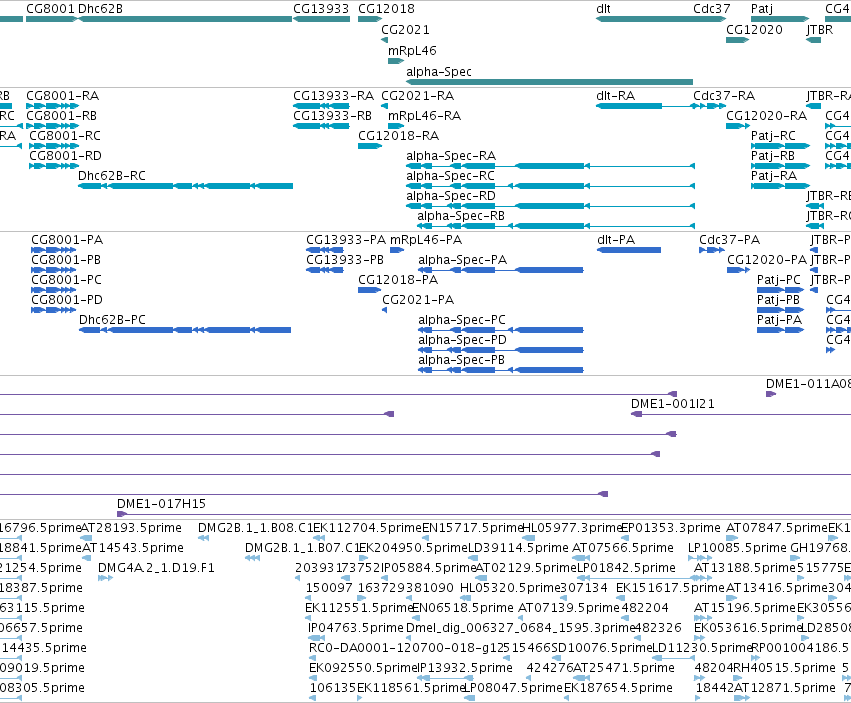The image size is (851, 703).
Task: Click EST HL05977.3prime
Action: click(x=573, y=528)
